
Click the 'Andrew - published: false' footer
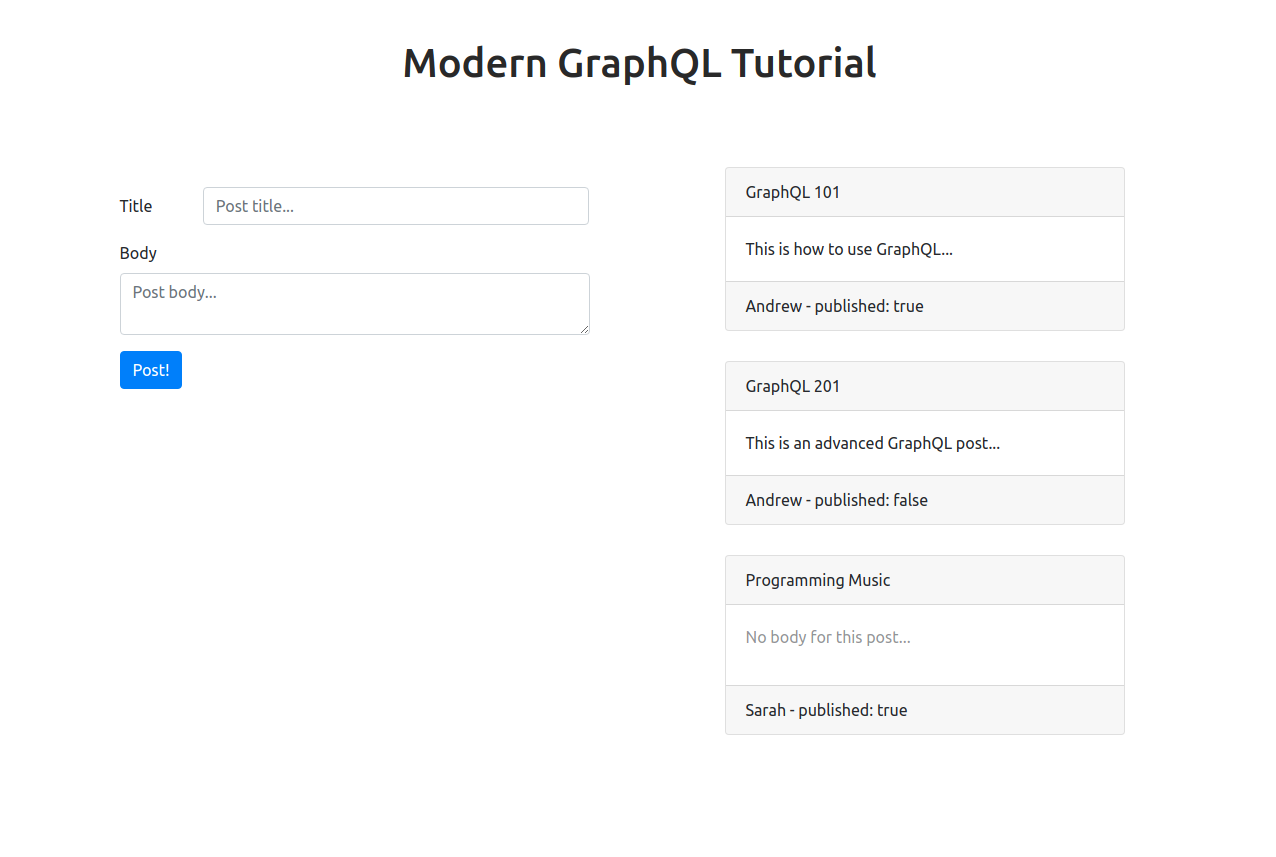925,500
